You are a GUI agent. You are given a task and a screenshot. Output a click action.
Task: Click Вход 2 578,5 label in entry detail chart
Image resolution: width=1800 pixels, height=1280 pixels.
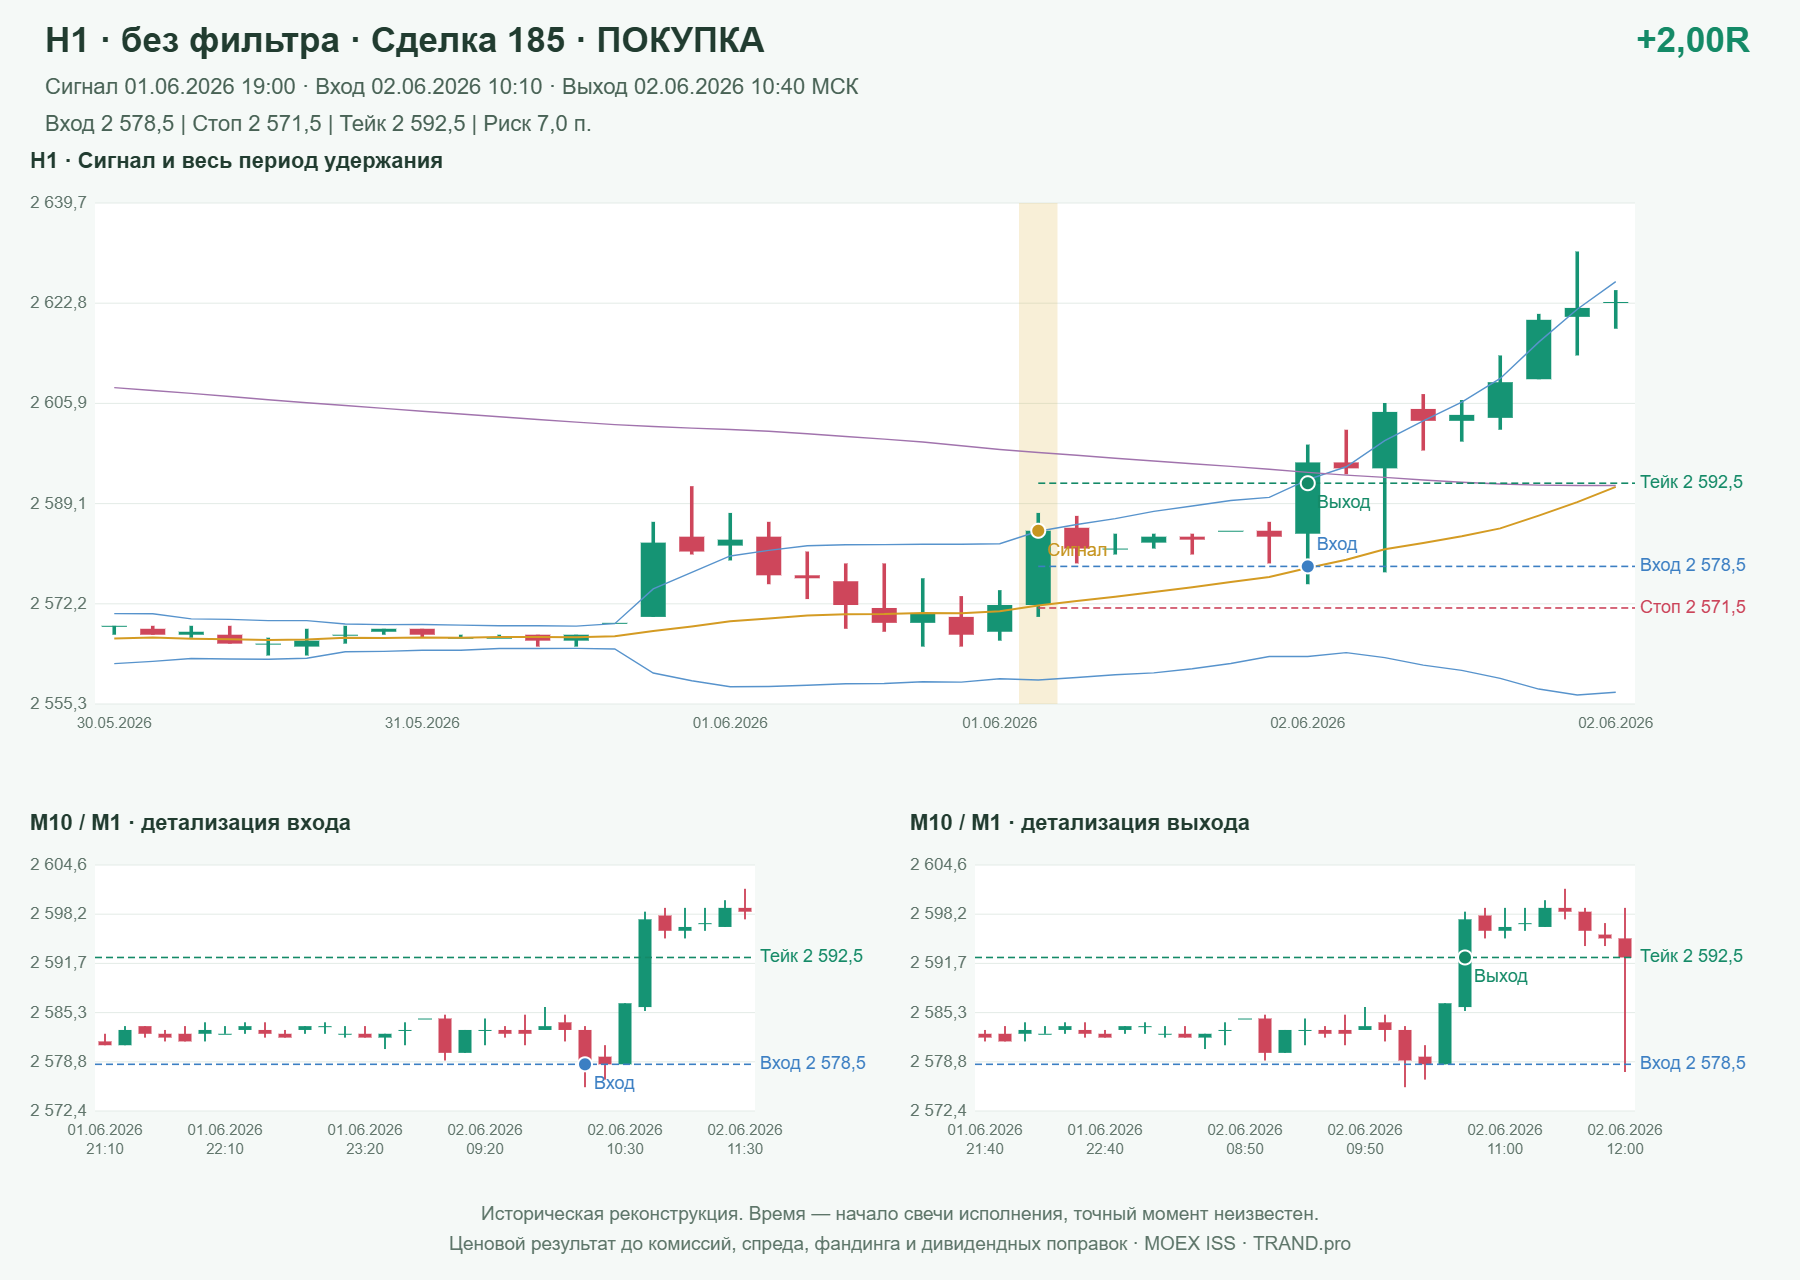pyautogui.click(x=812, y=1063)
